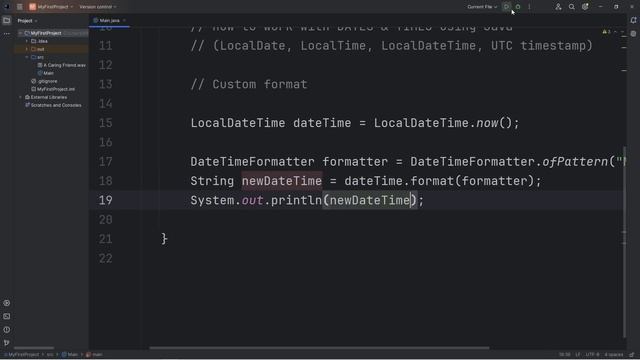The image size is (640, 360).
Task: Click line number 19 in the gutter
Action: pyautogui.click(x=105, y=200)
